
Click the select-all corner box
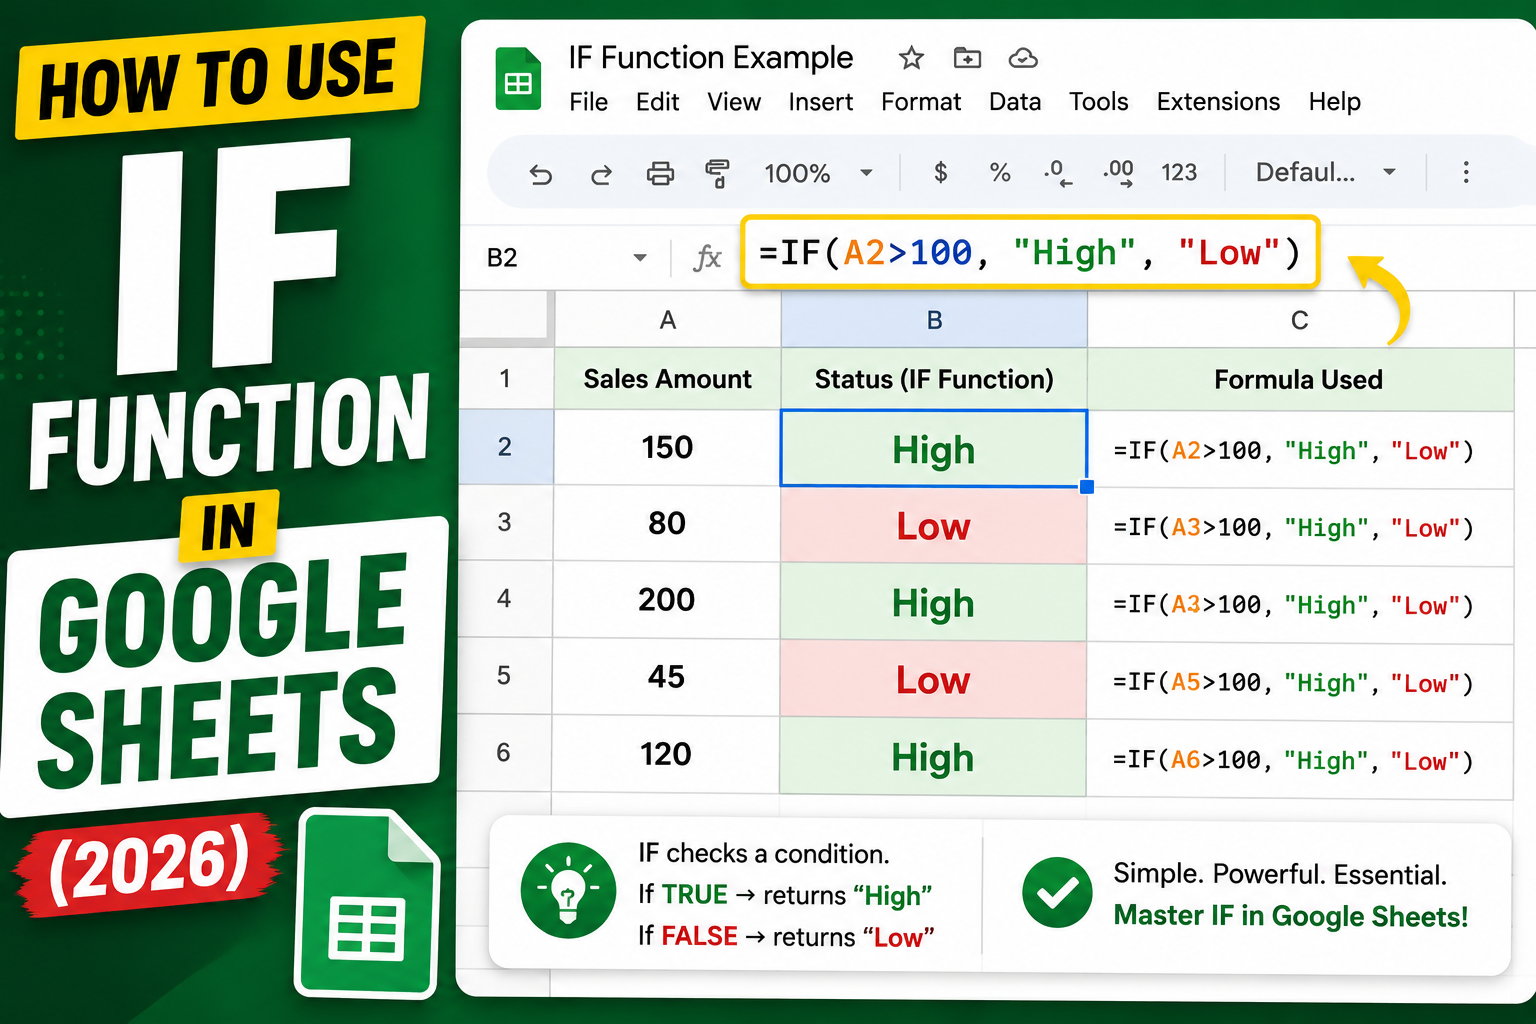point(506,319)
